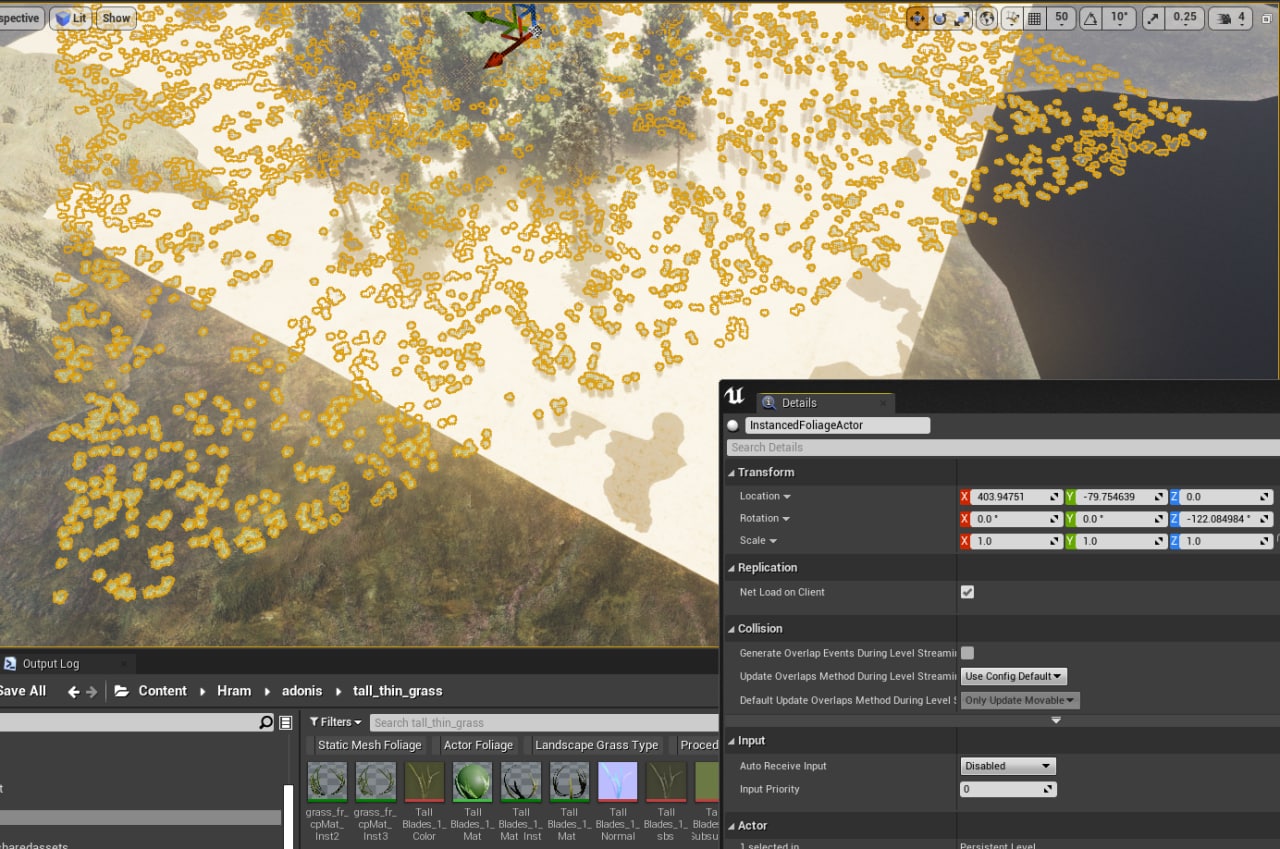Click Search tall_thin_grass field
The height and width of the screenshot is (849, 1280).
coord(544,722)
